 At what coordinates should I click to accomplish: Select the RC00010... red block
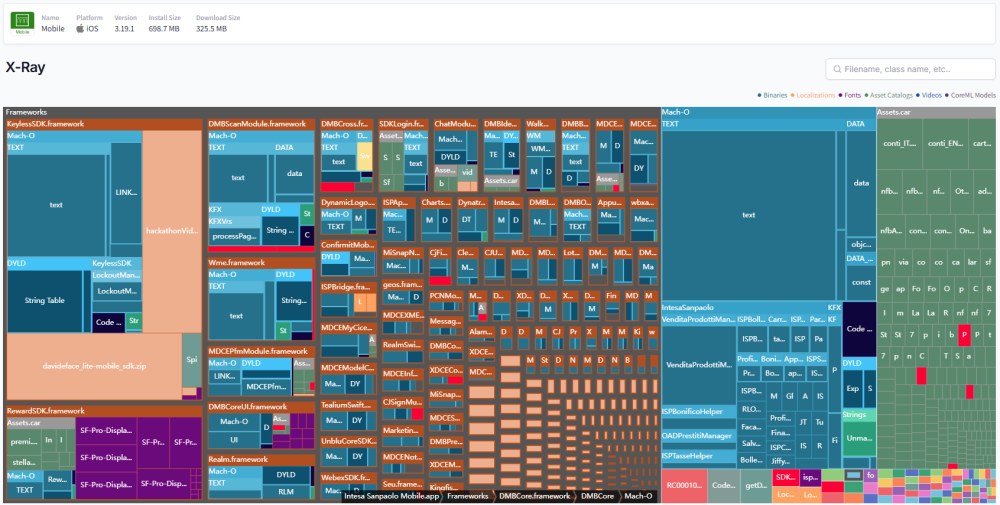(x=684, y=486)
